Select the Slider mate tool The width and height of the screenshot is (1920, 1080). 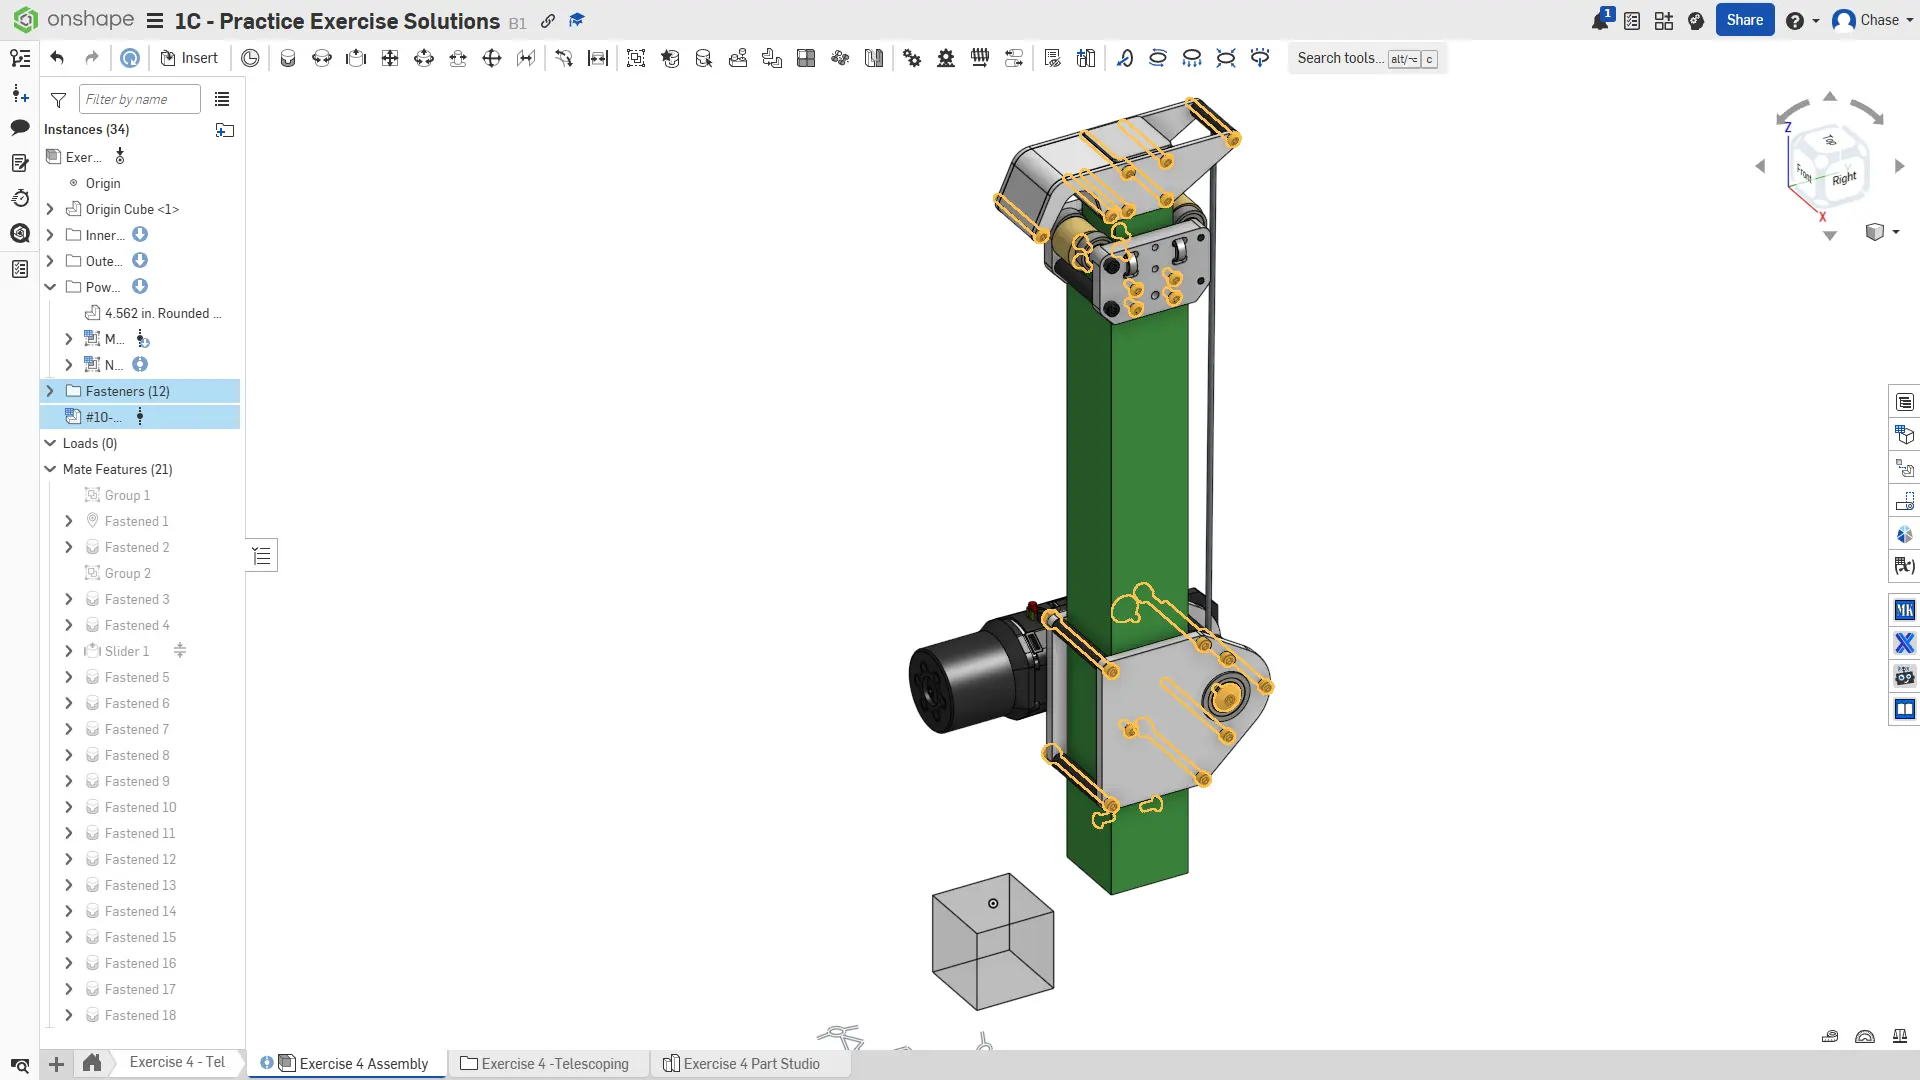point(356,58)
